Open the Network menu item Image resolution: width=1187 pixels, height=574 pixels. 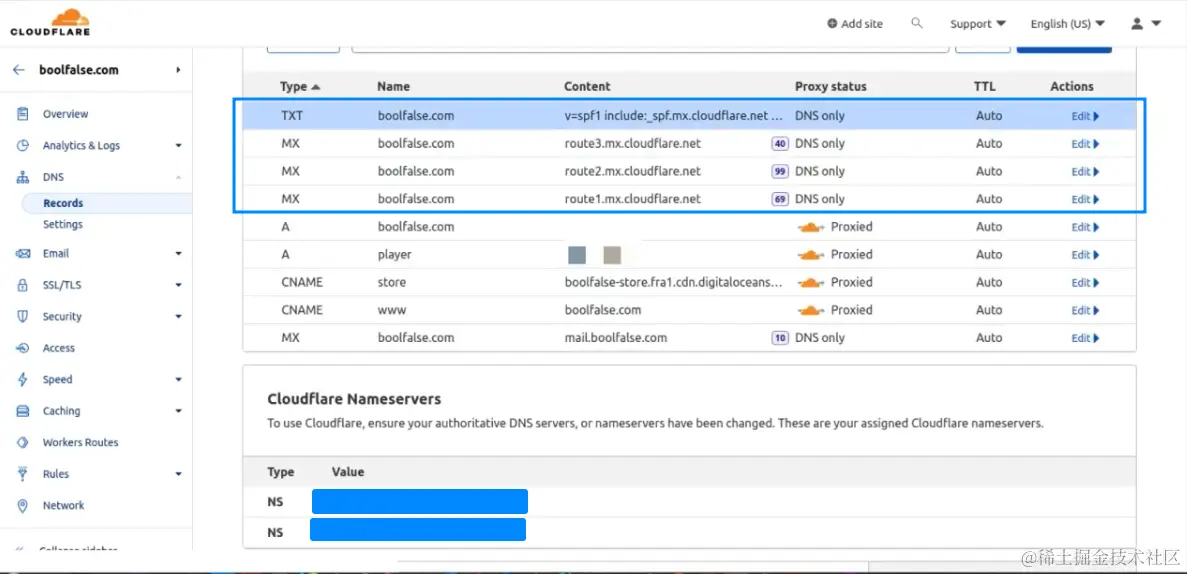(64, 506)
